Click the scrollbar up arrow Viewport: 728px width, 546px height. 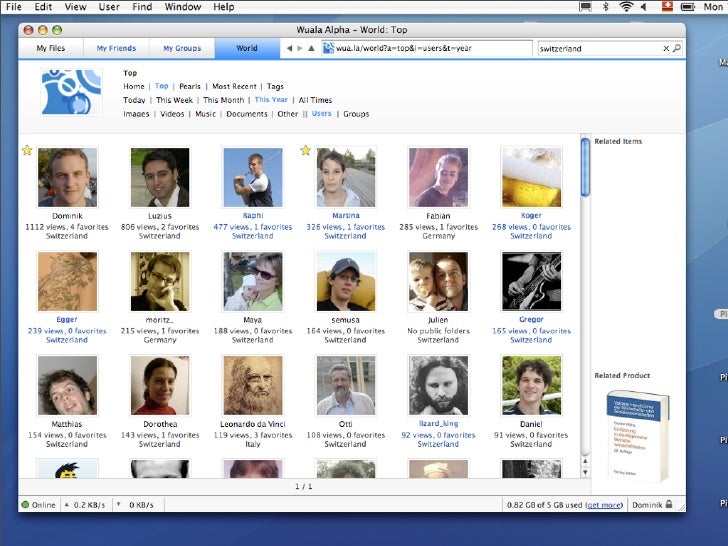[585, 461]
